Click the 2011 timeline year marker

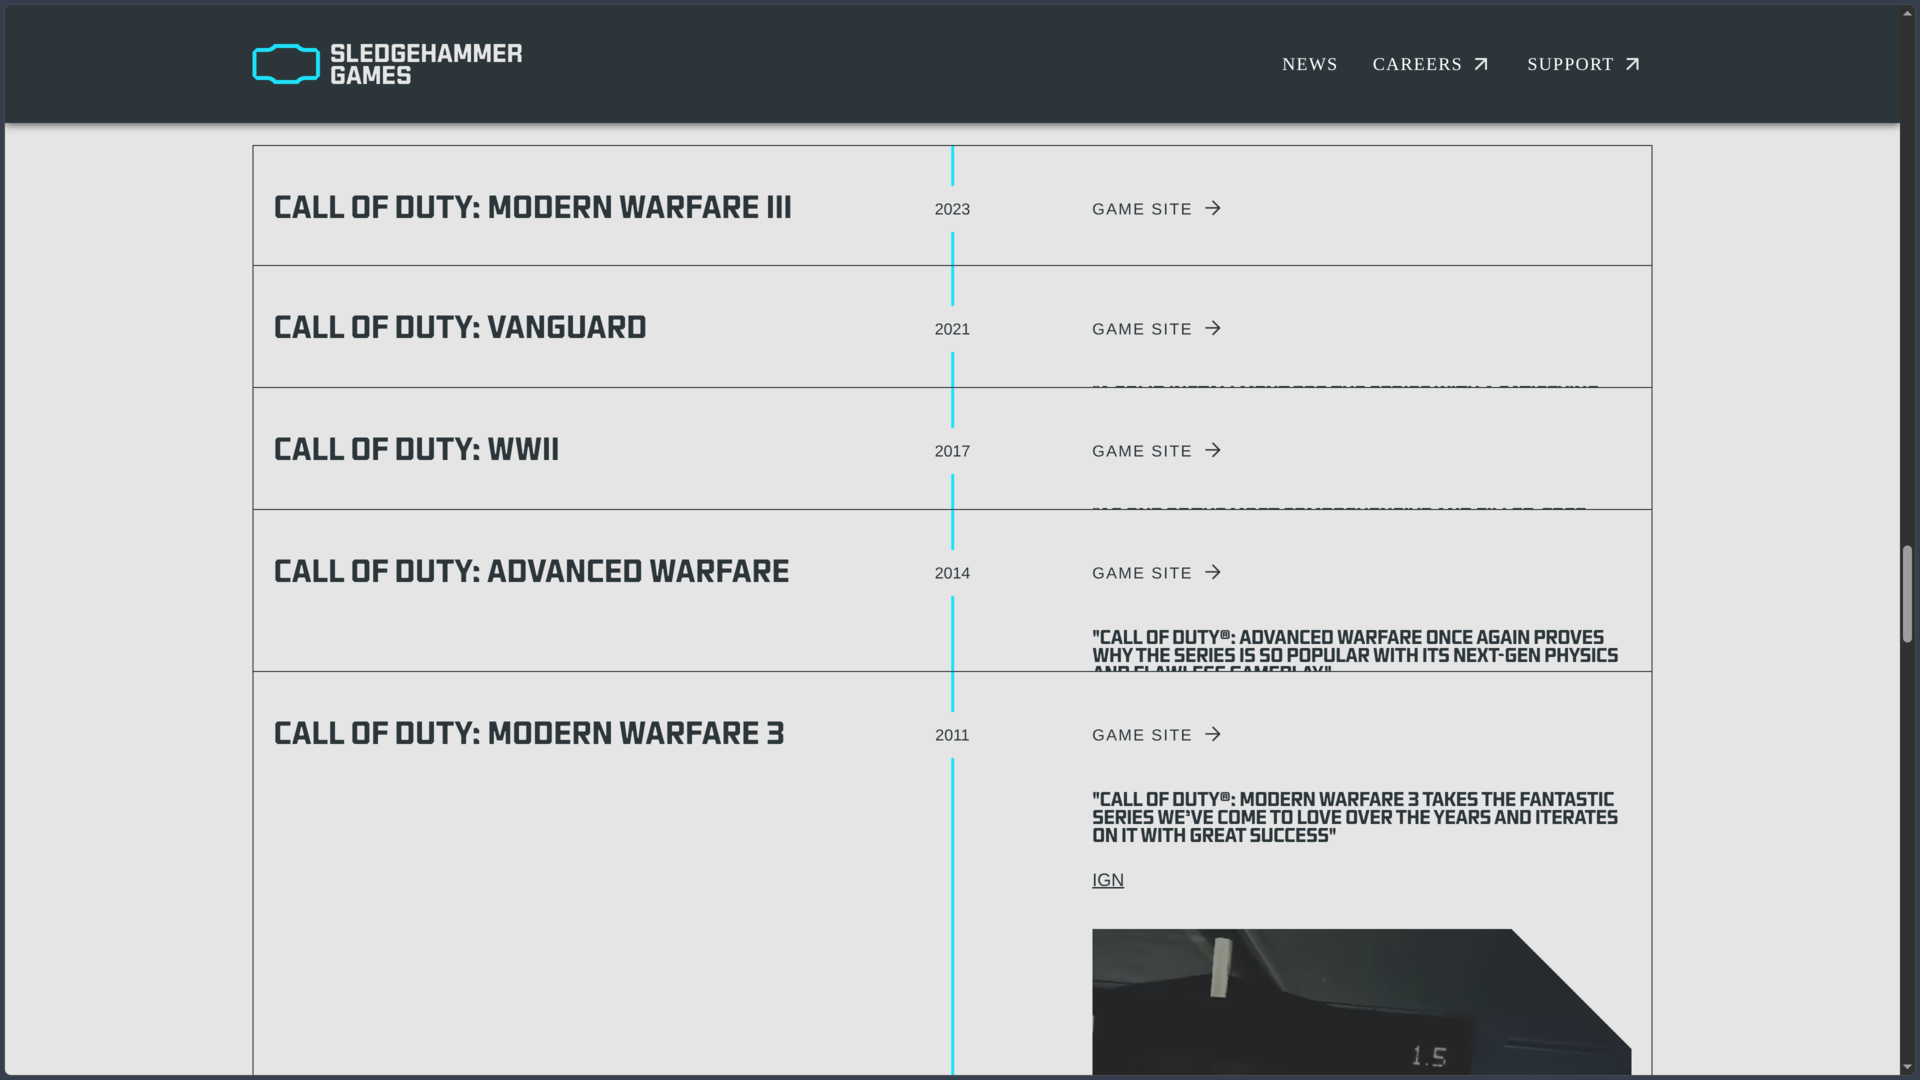[x=952, y=735]
